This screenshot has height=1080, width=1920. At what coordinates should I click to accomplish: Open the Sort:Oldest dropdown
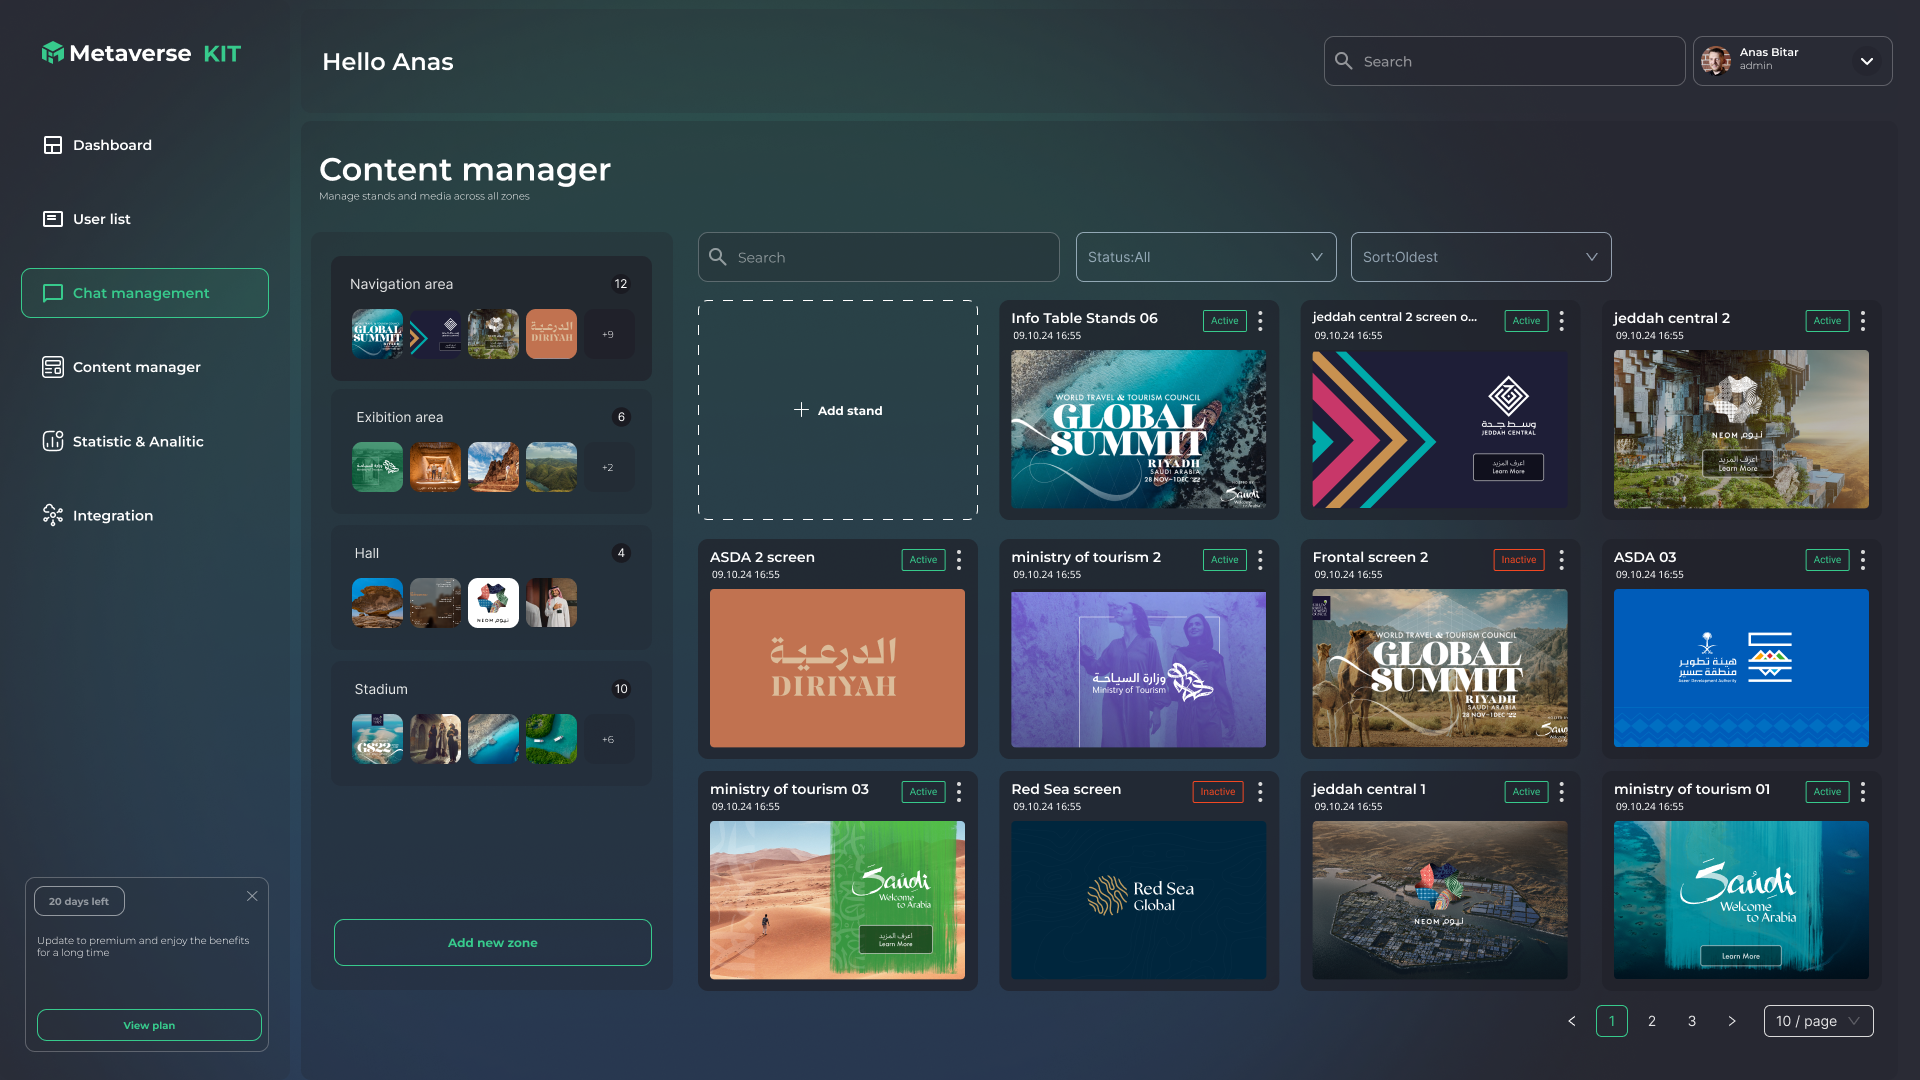pos(1480,257)
